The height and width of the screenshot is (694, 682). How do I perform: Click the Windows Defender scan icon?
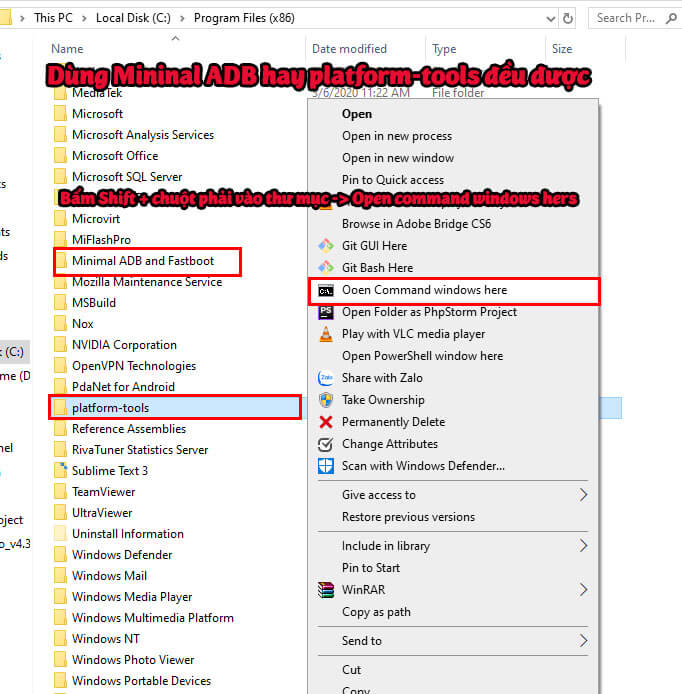pos(325,466)
